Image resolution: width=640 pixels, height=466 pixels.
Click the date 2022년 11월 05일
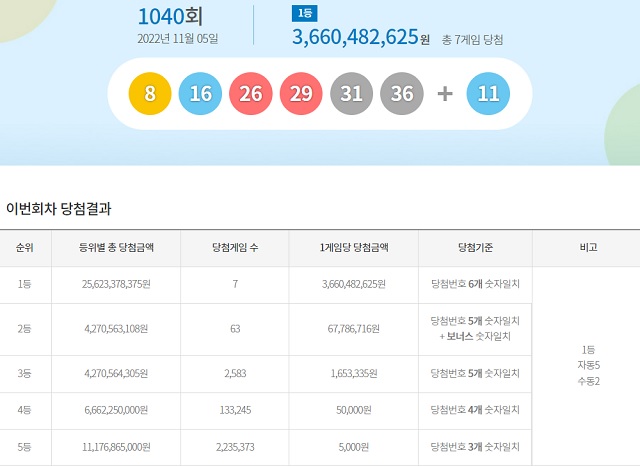pyautogui.click(x=178, y=39)
